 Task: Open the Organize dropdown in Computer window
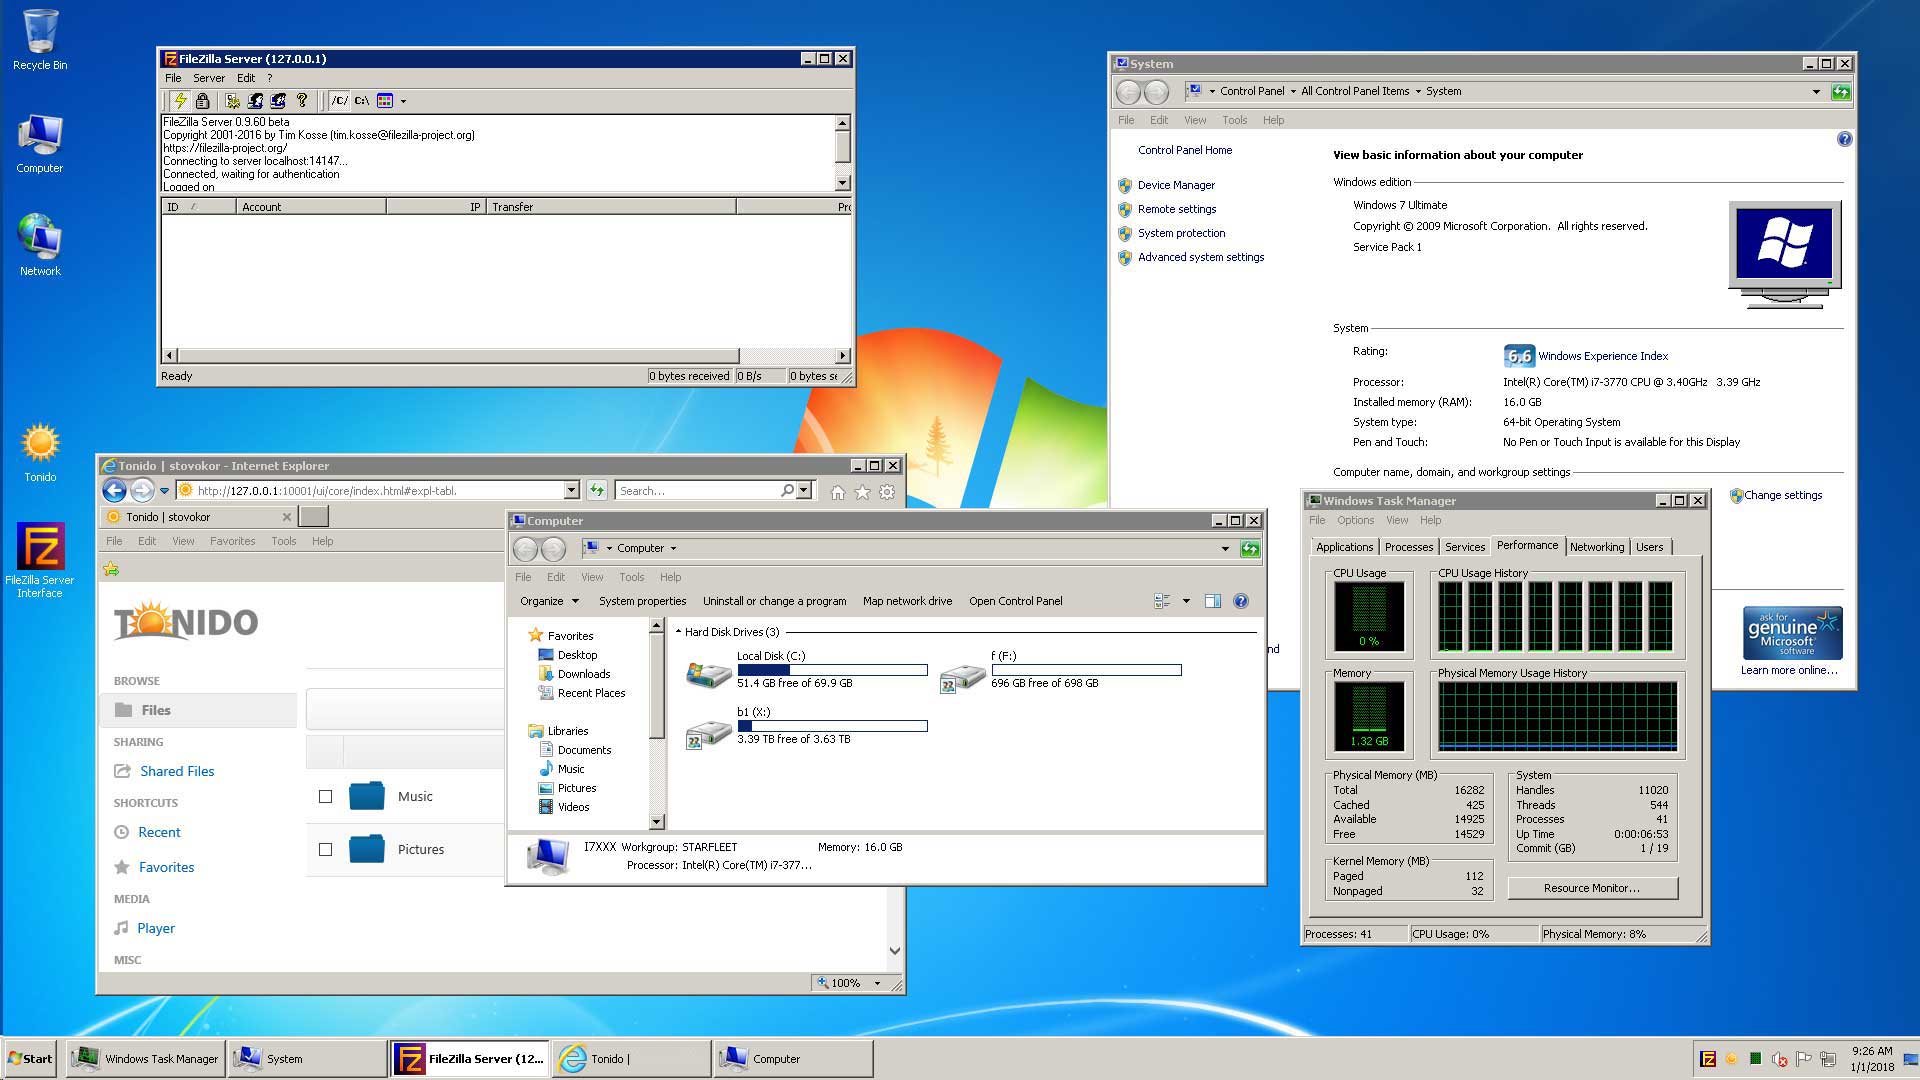tap(549, 601)
